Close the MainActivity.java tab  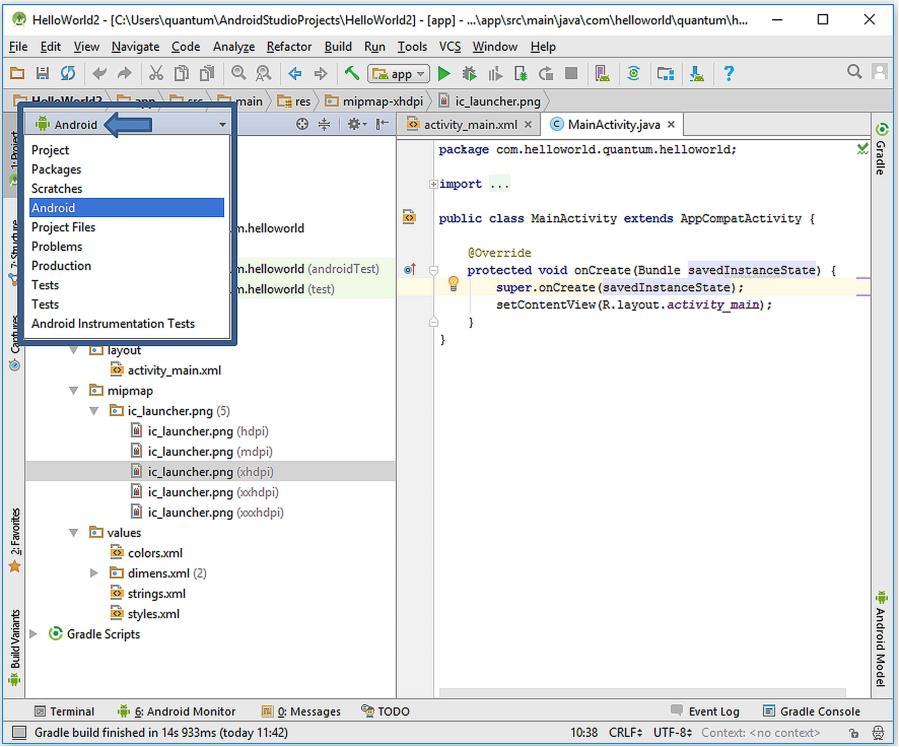click(x=671, y=124)
